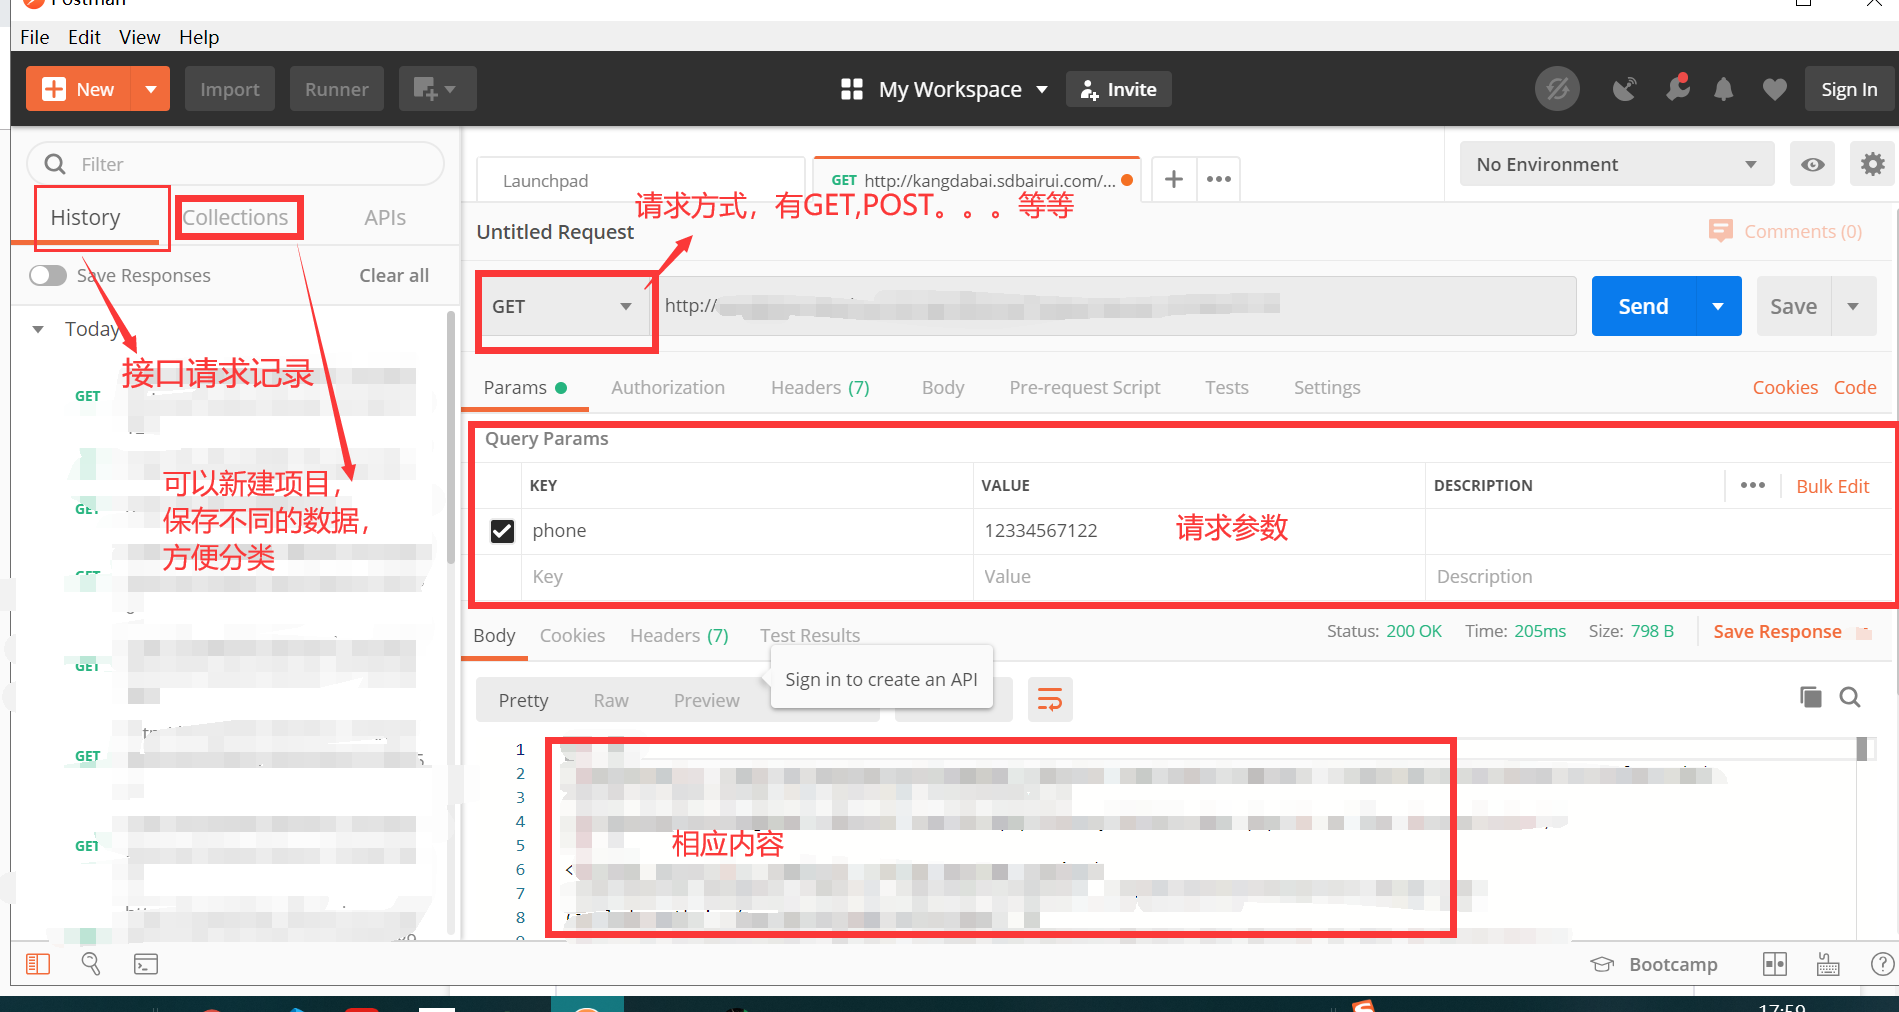1899x1012 pixels.
Task: Open environment quick look eye icon
Action: coord(1812,164)
